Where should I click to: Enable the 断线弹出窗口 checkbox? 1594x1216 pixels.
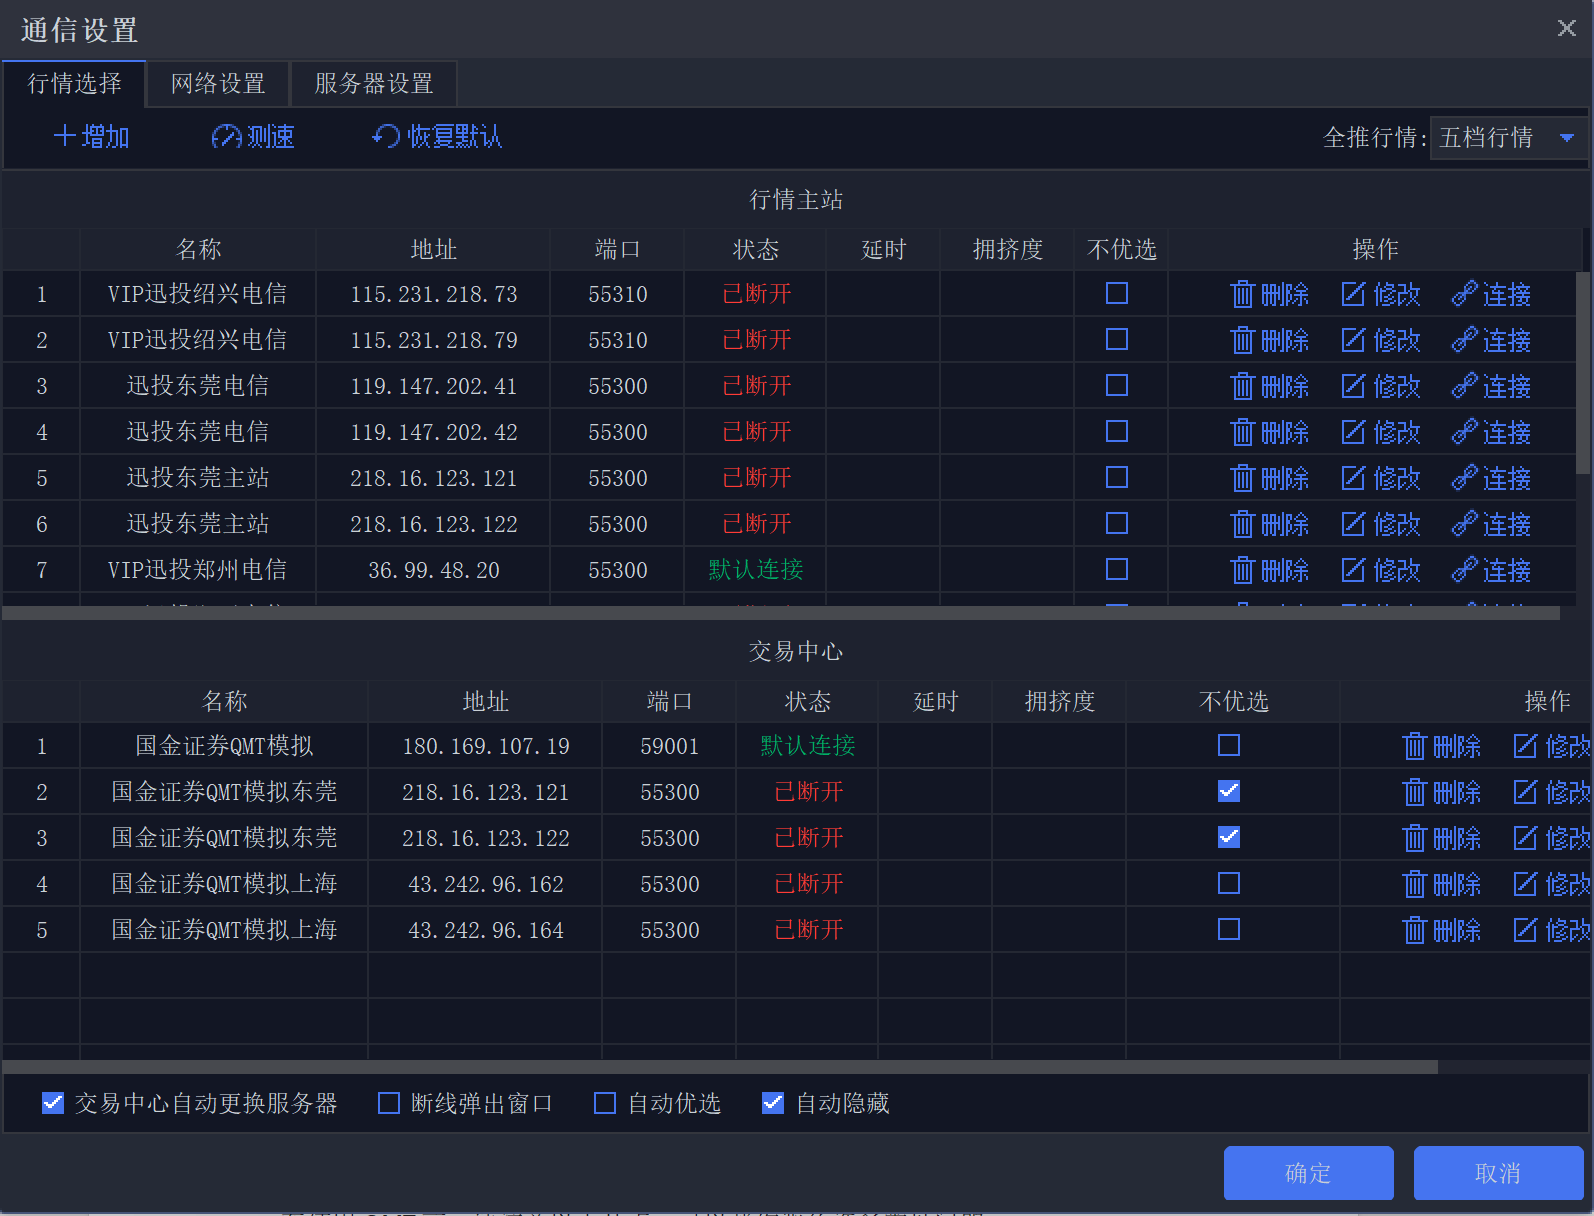click(x=389, y=1103)
